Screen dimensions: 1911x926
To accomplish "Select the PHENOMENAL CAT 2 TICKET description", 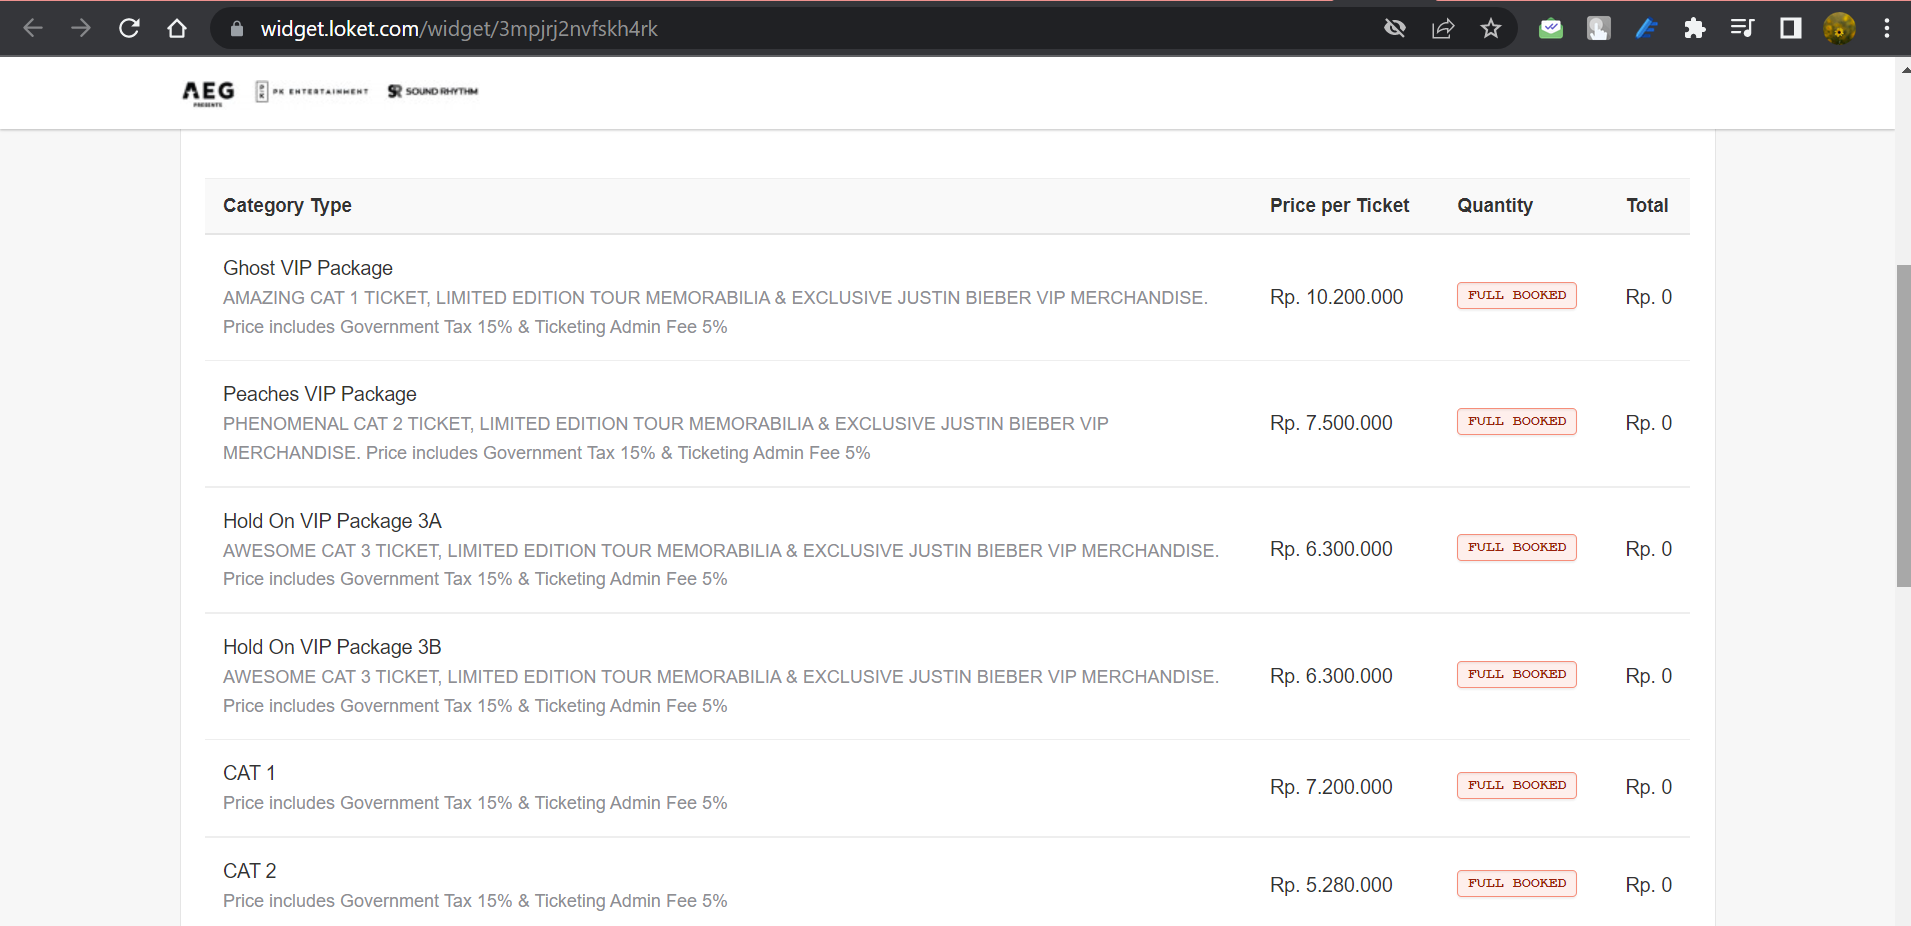I will tap(666, 438).
